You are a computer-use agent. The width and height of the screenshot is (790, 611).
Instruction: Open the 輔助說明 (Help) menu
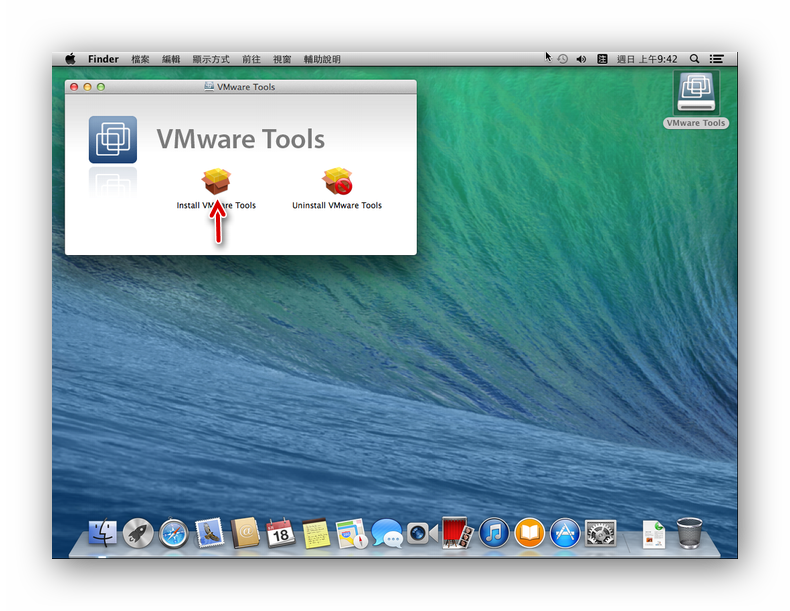(x=322, y=59)
